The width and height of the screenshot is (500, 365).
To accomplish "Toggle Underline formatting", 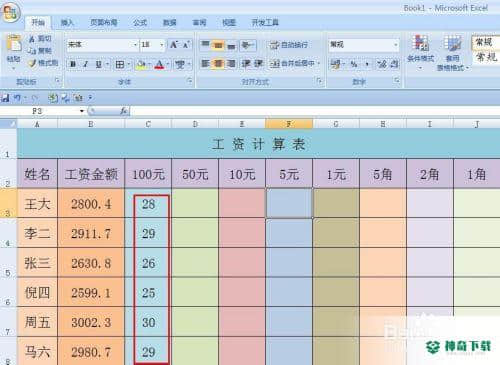I will 99,64.
